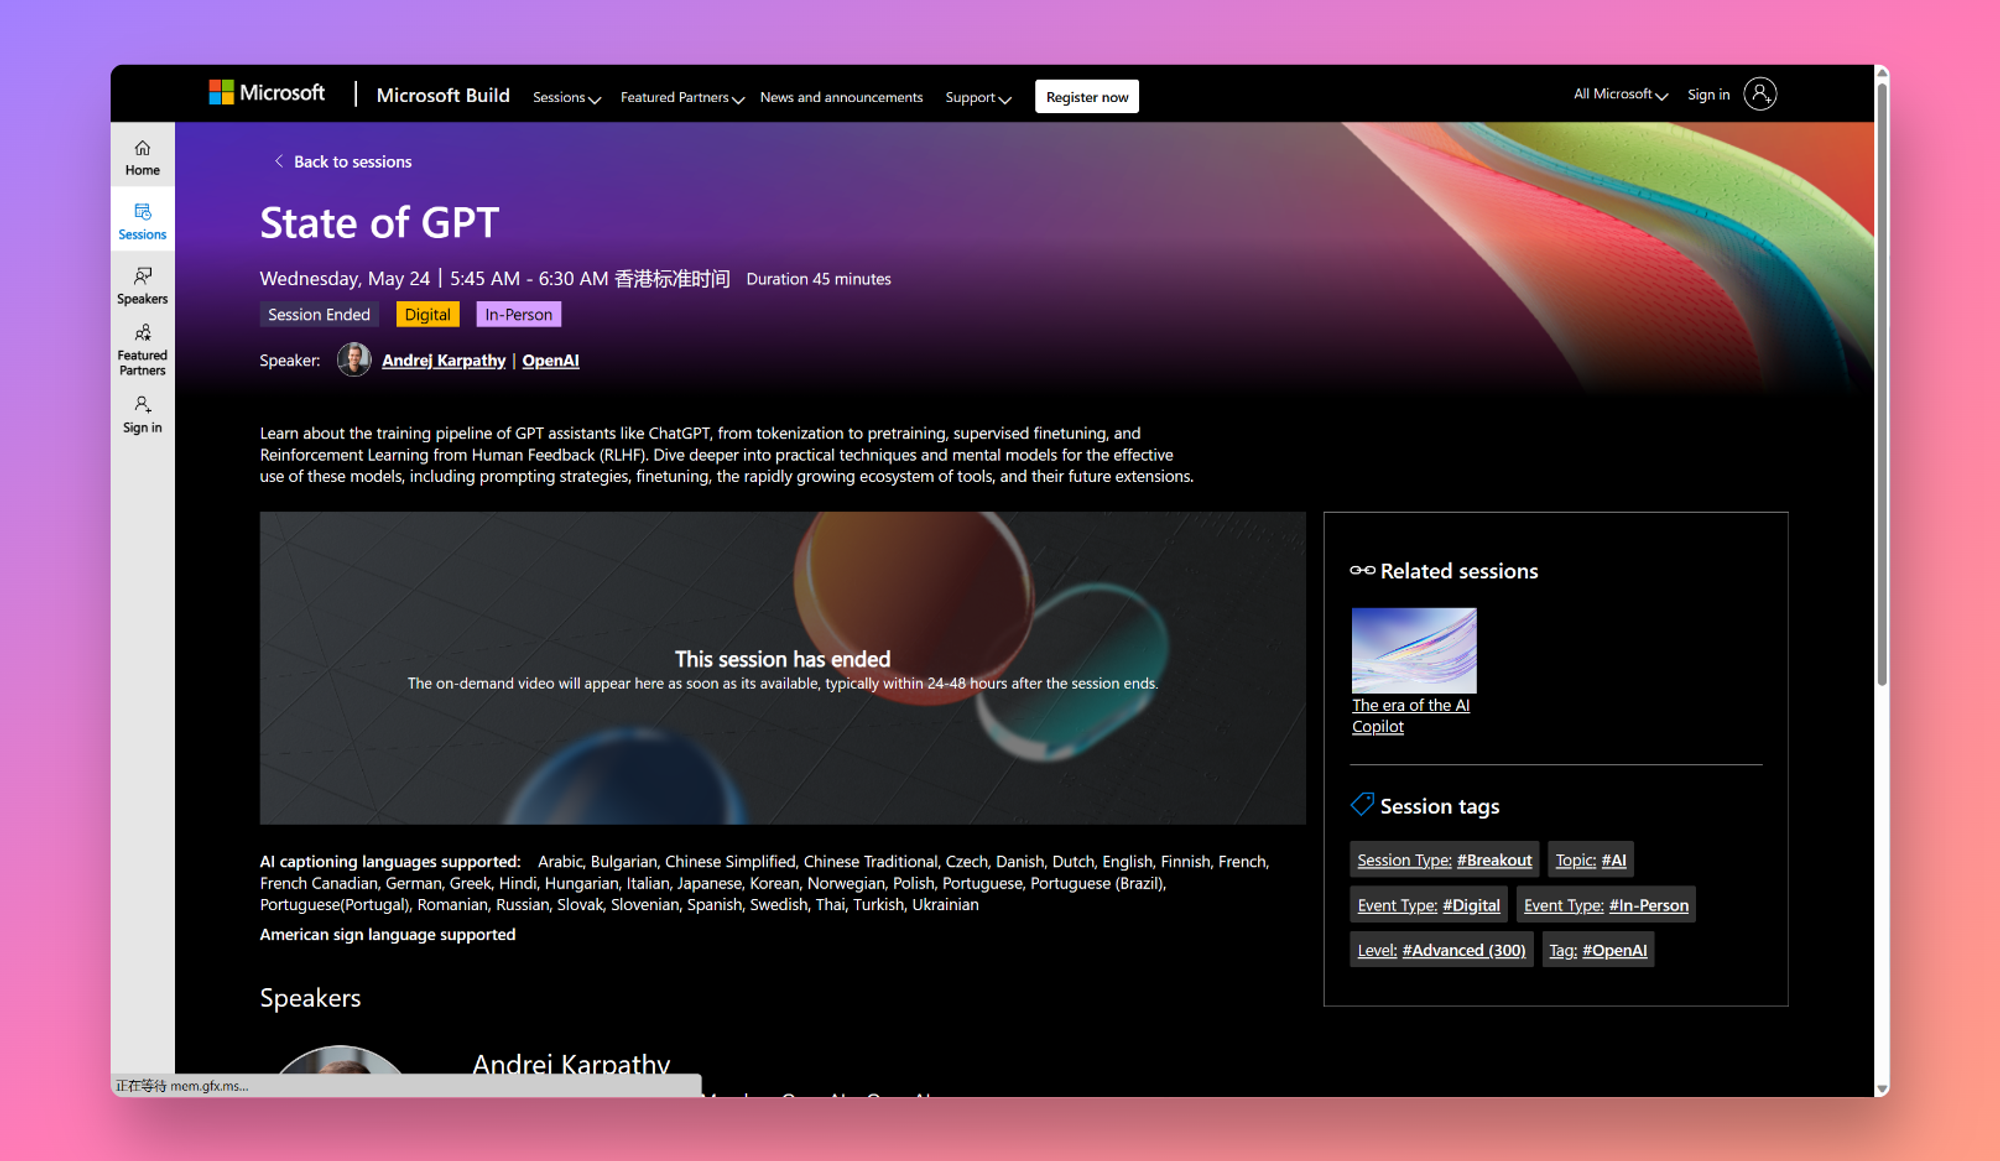
Task: Click the Session tags tag icon
Action: point(1362,804)
